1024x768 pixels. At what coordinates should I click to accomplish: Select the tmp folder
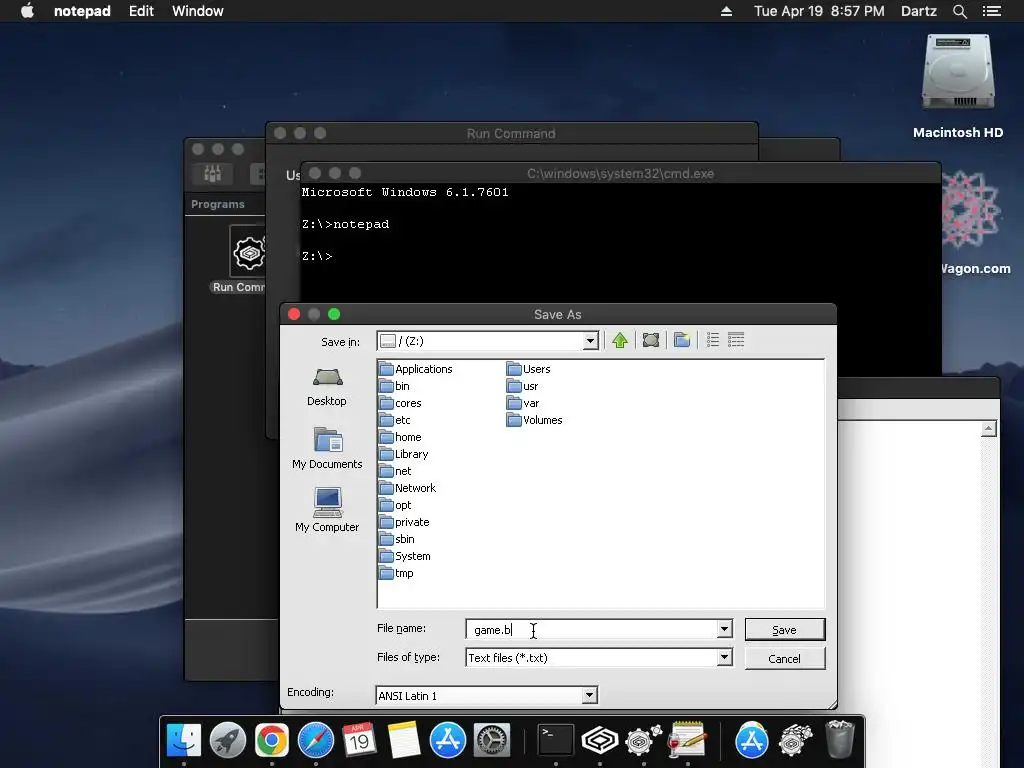tap(397, 573)
